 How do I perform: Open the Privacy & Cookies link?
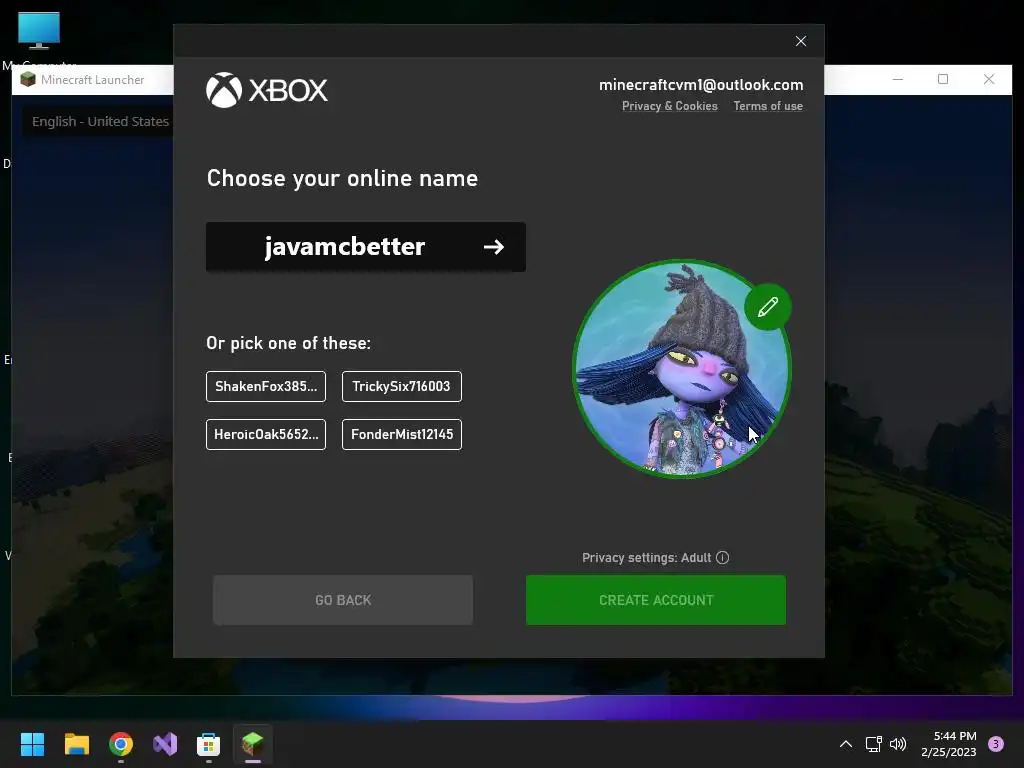669,106
